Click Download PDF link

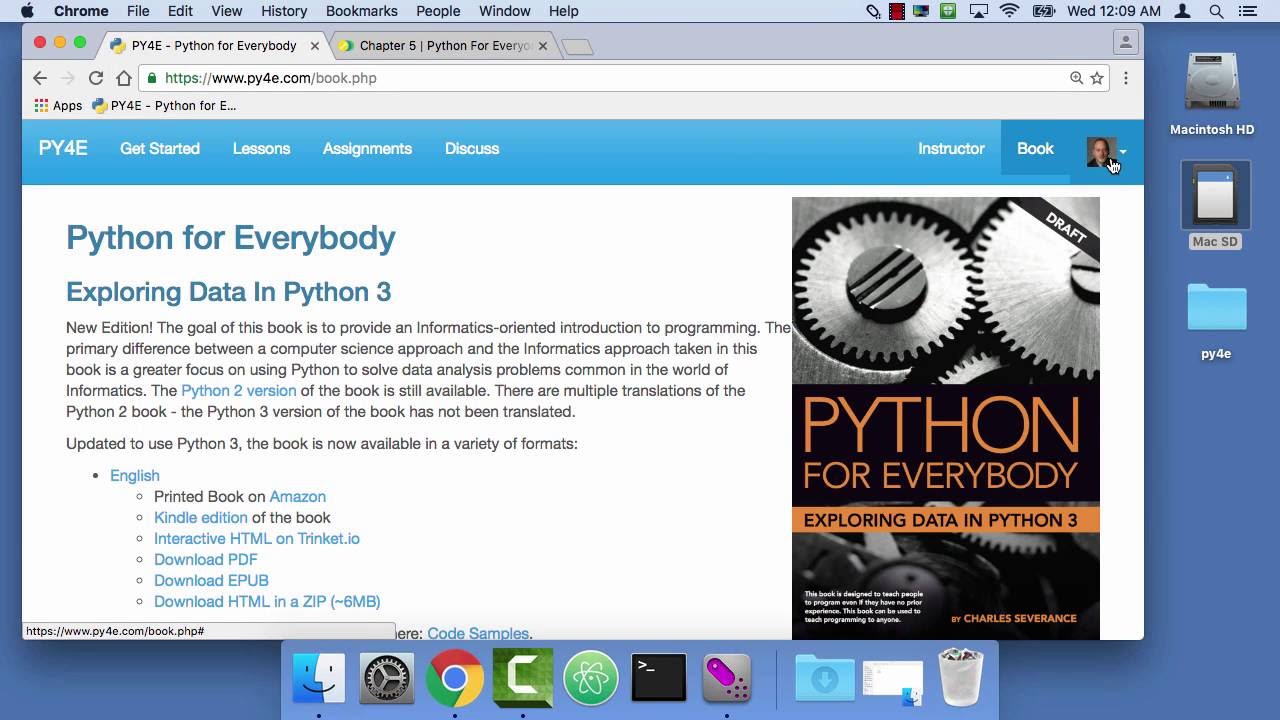[206, 559]
